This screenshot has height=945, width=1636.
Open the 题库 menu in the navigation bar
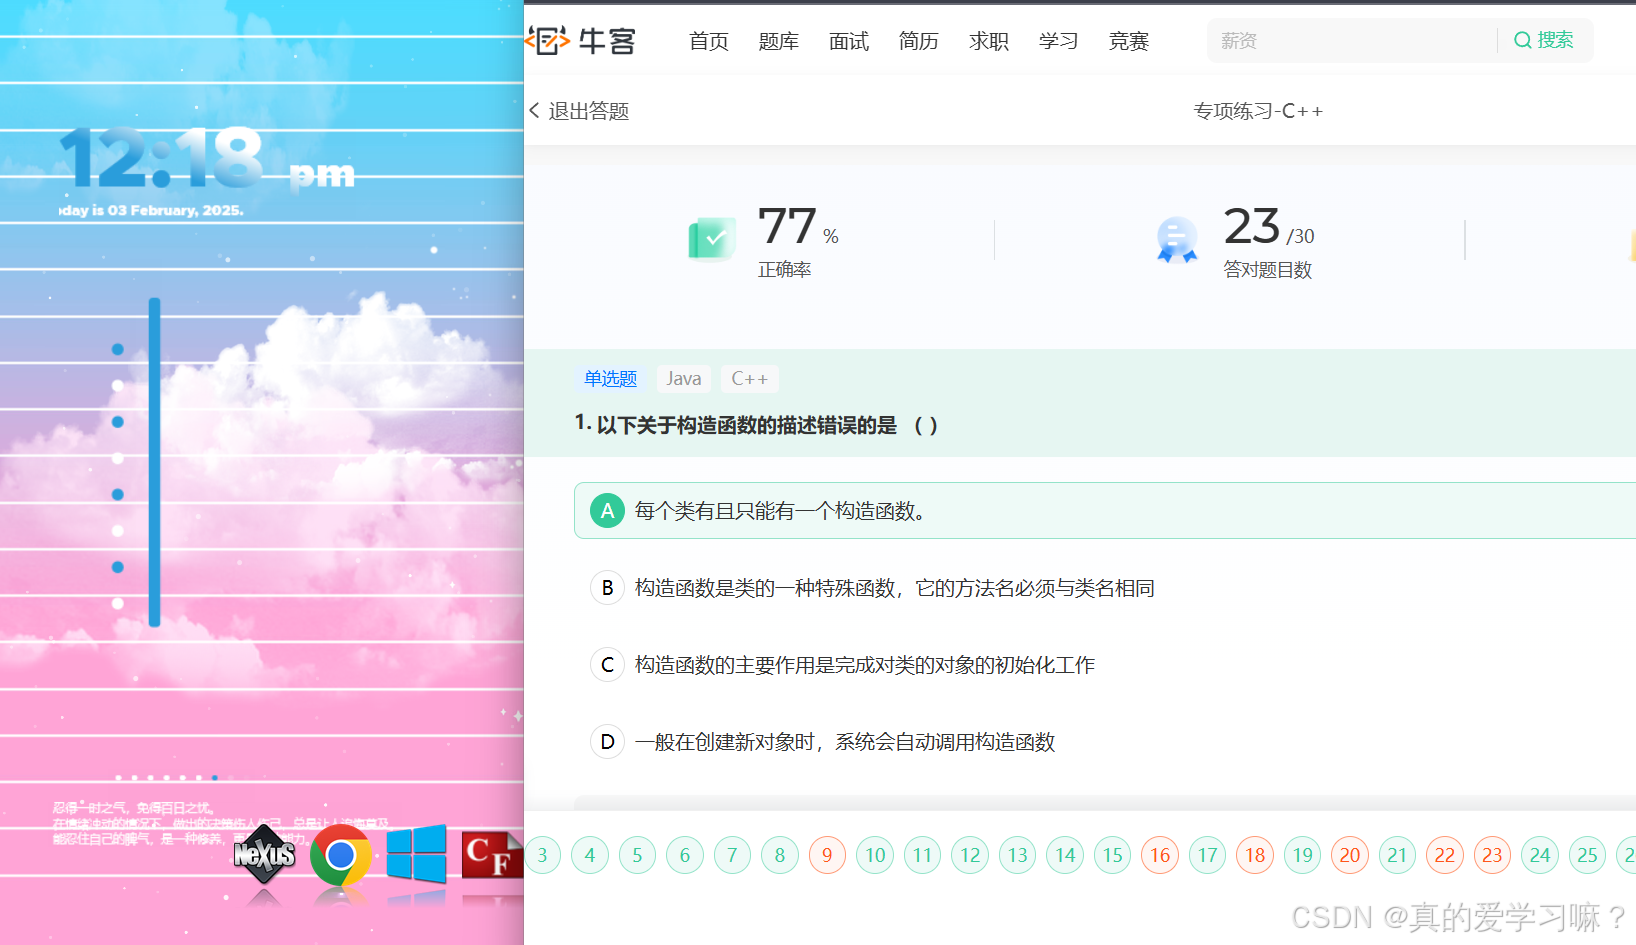point(778,41)
